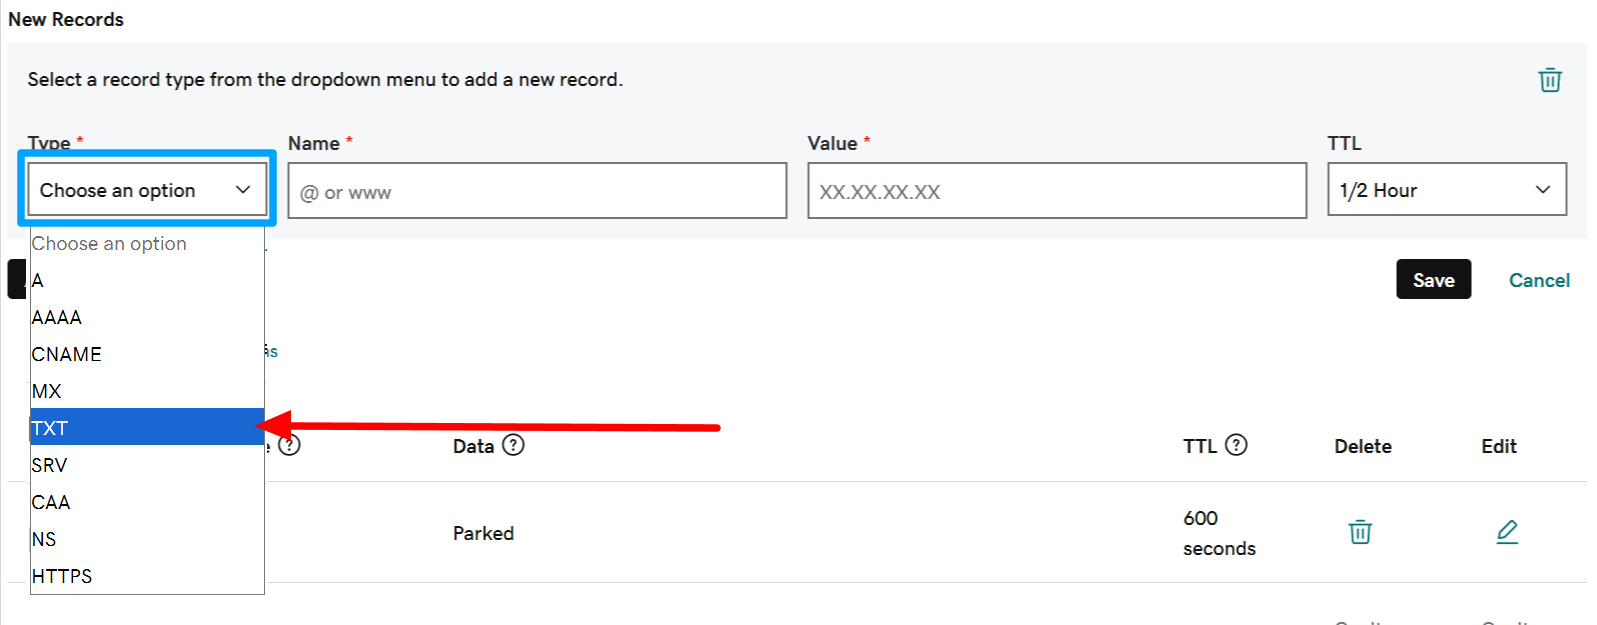Choose the A record type option

click(x=147, y=280)
